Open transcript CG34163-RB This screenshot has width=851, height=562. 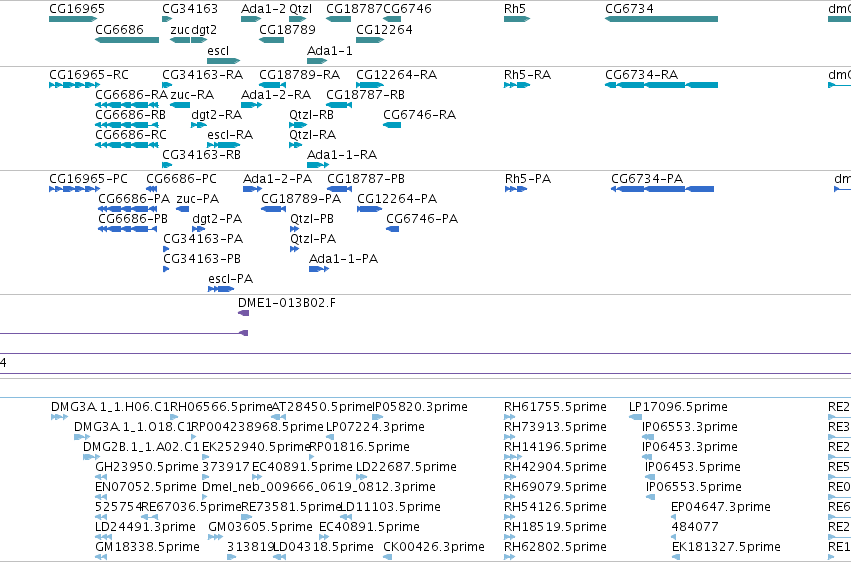201,155
